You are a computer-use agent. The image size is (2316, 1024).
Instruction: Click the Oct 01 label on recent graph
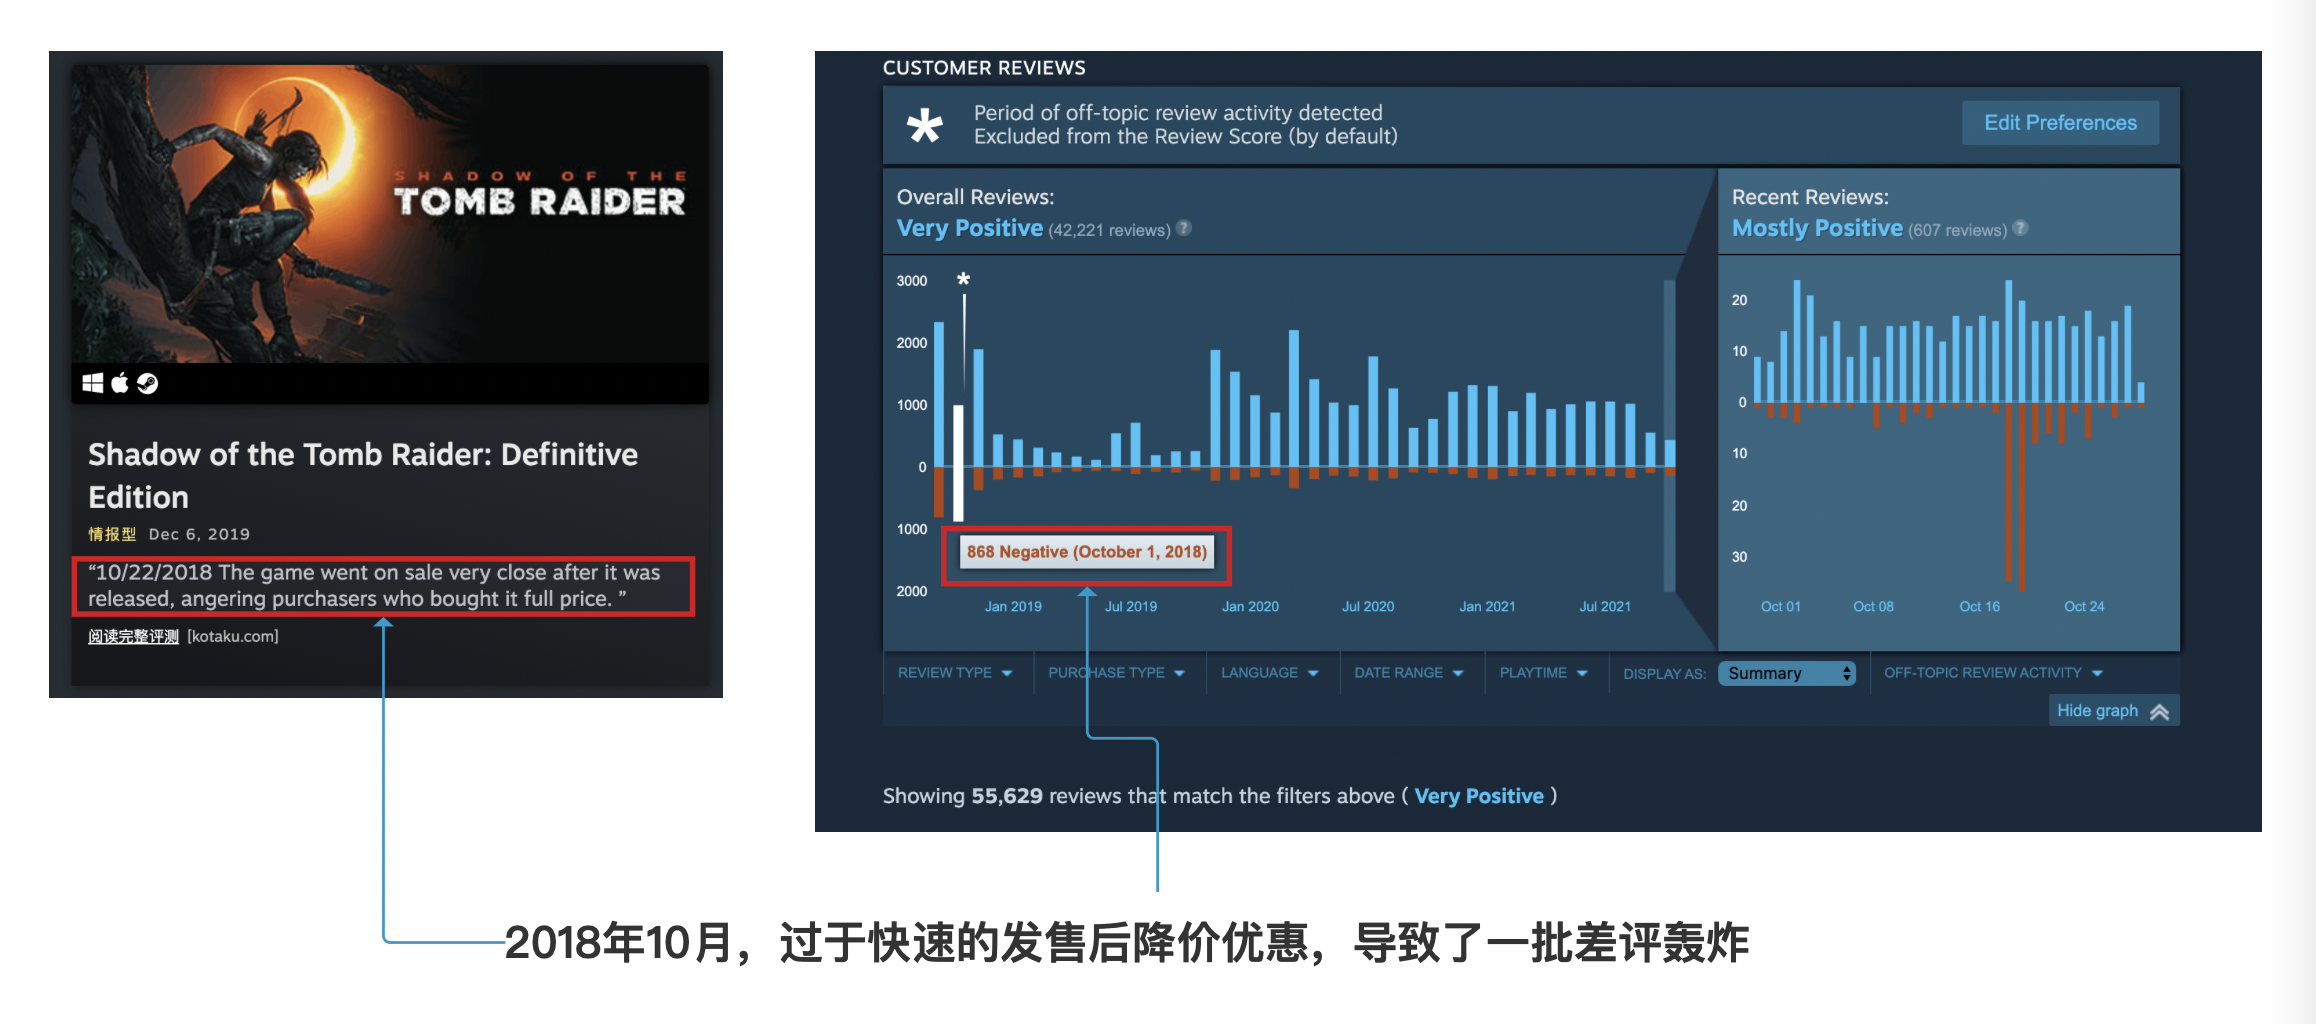(x=1781, y=607)
